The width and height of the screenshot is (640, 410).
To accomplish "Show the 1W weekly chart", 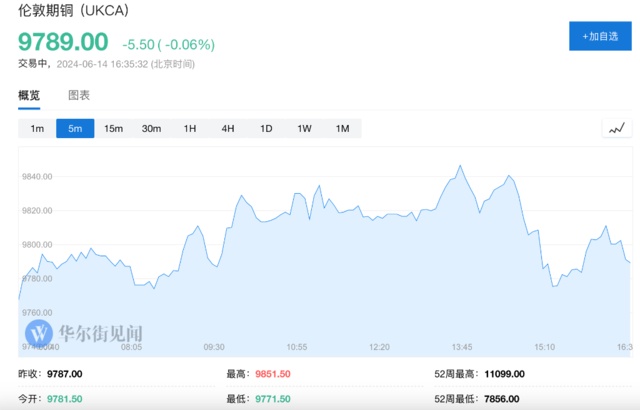I will [x=304, y=128].
